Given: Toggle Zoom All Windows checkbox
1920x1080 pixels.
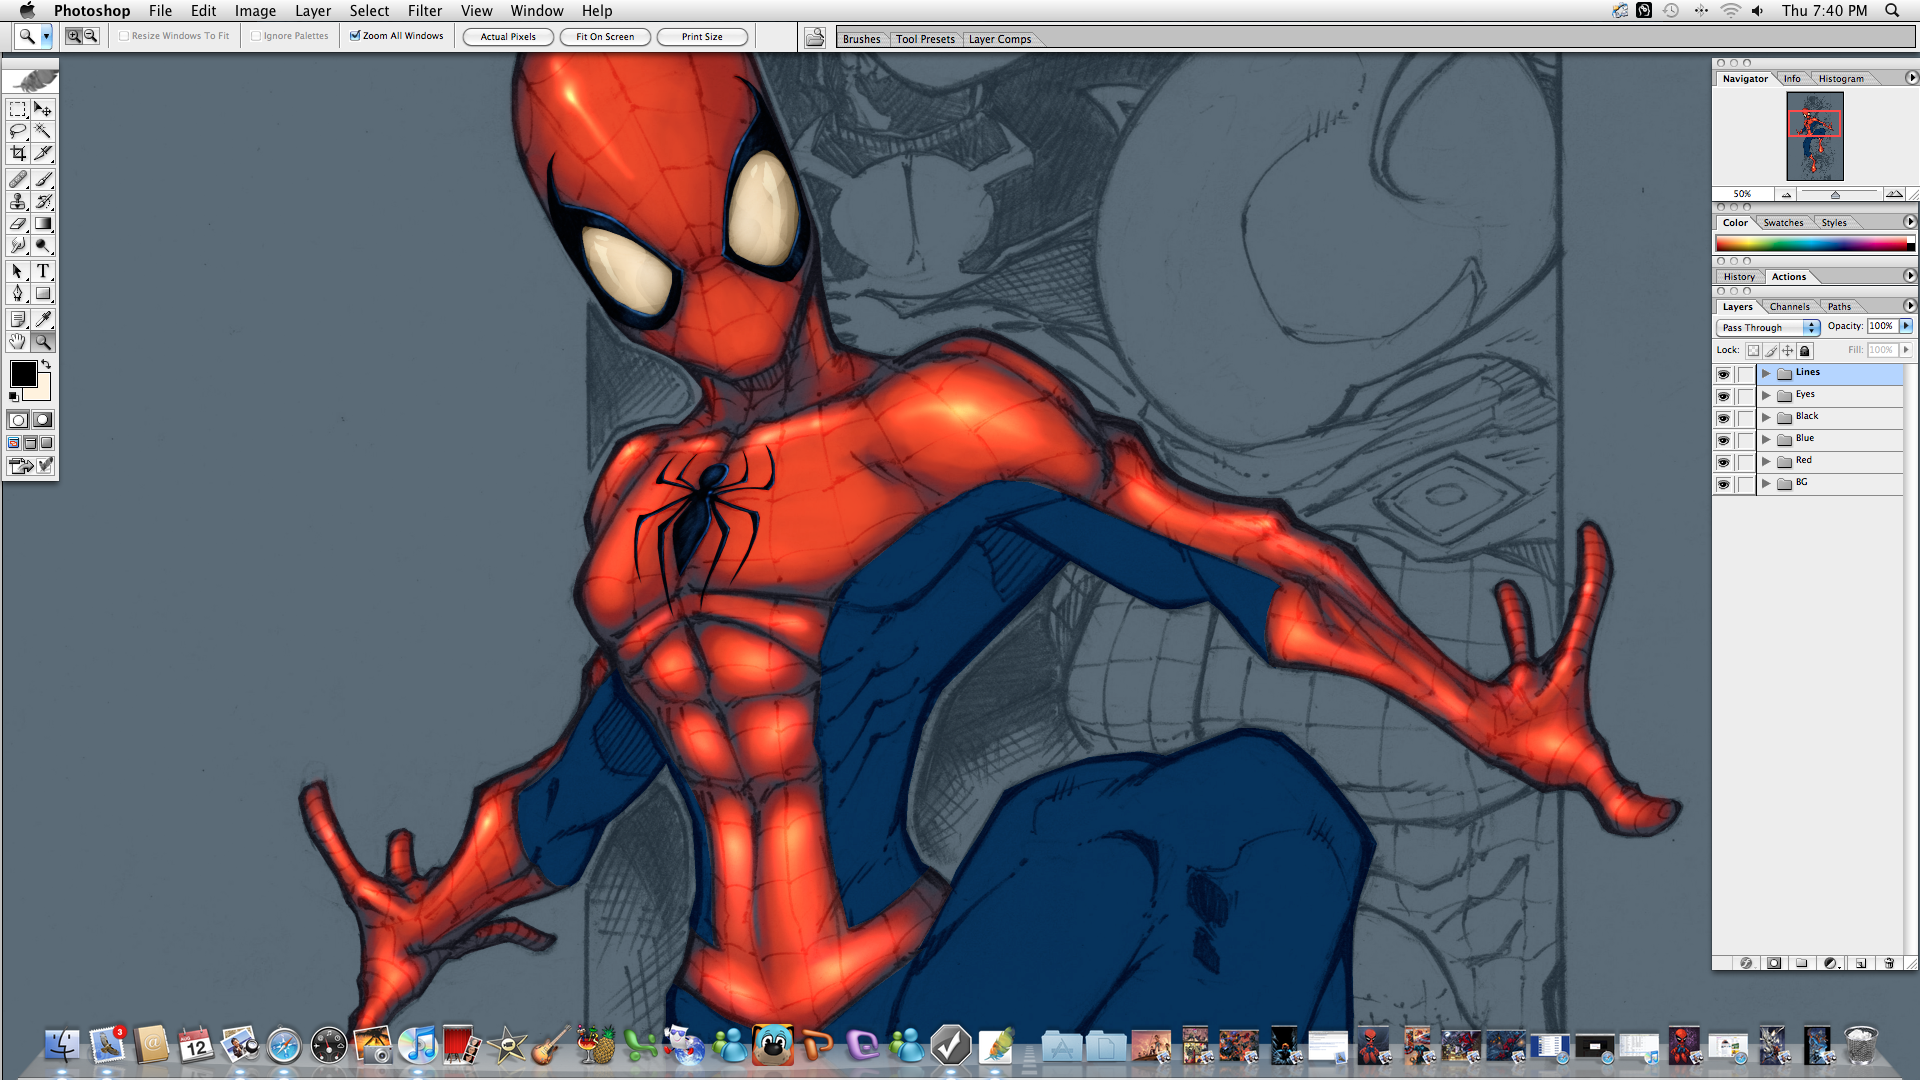Looking at the screenshot, I should pos(355,36).
